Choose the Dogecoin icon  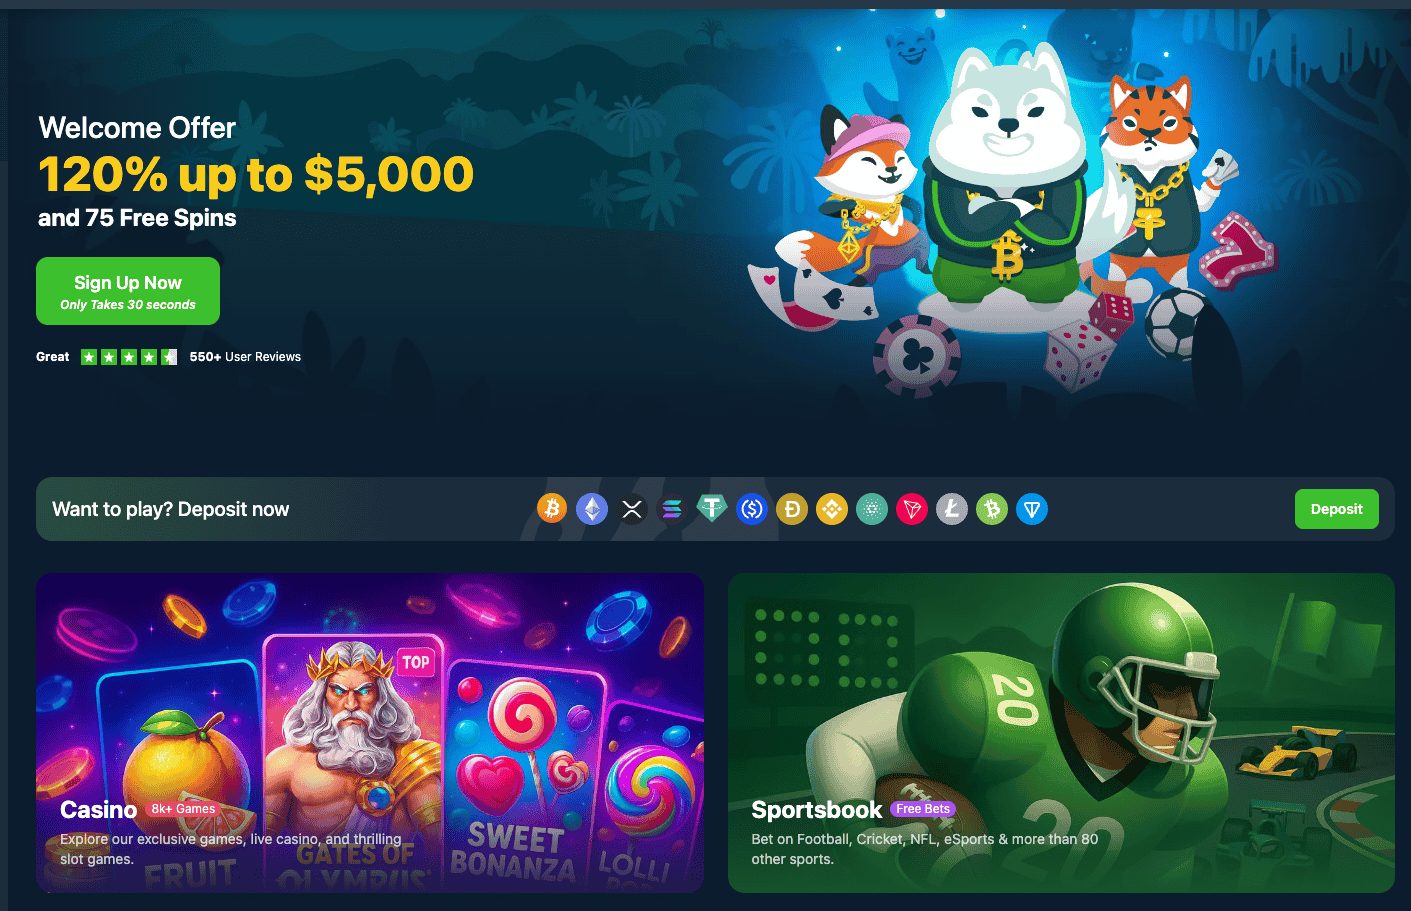(792, 509)
